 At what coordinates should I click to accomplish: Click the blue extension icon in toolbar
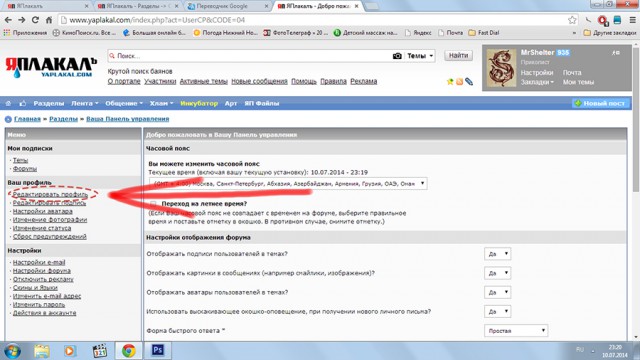coord(617,20)
